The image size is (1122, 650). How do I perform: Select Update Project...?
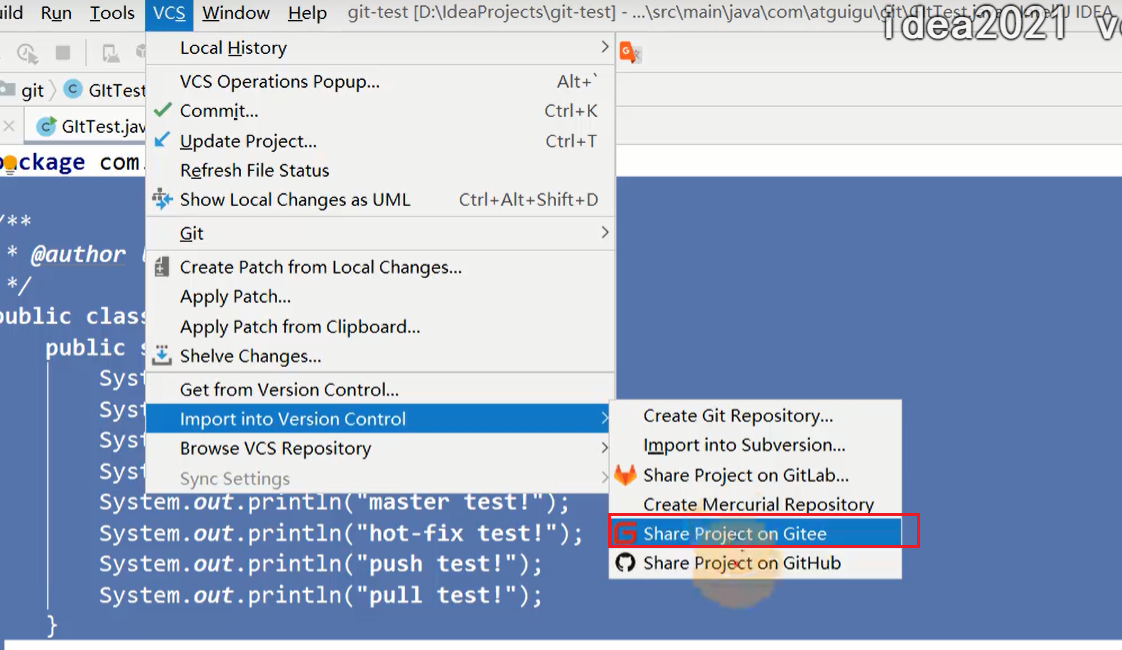coord(380,141)
